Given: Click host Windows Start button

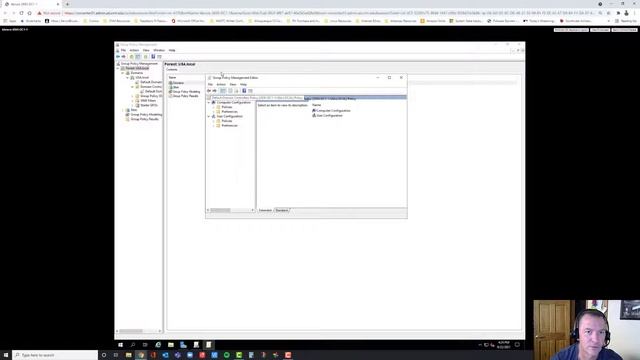Looking at the screenshot, I should click(6, 355).
